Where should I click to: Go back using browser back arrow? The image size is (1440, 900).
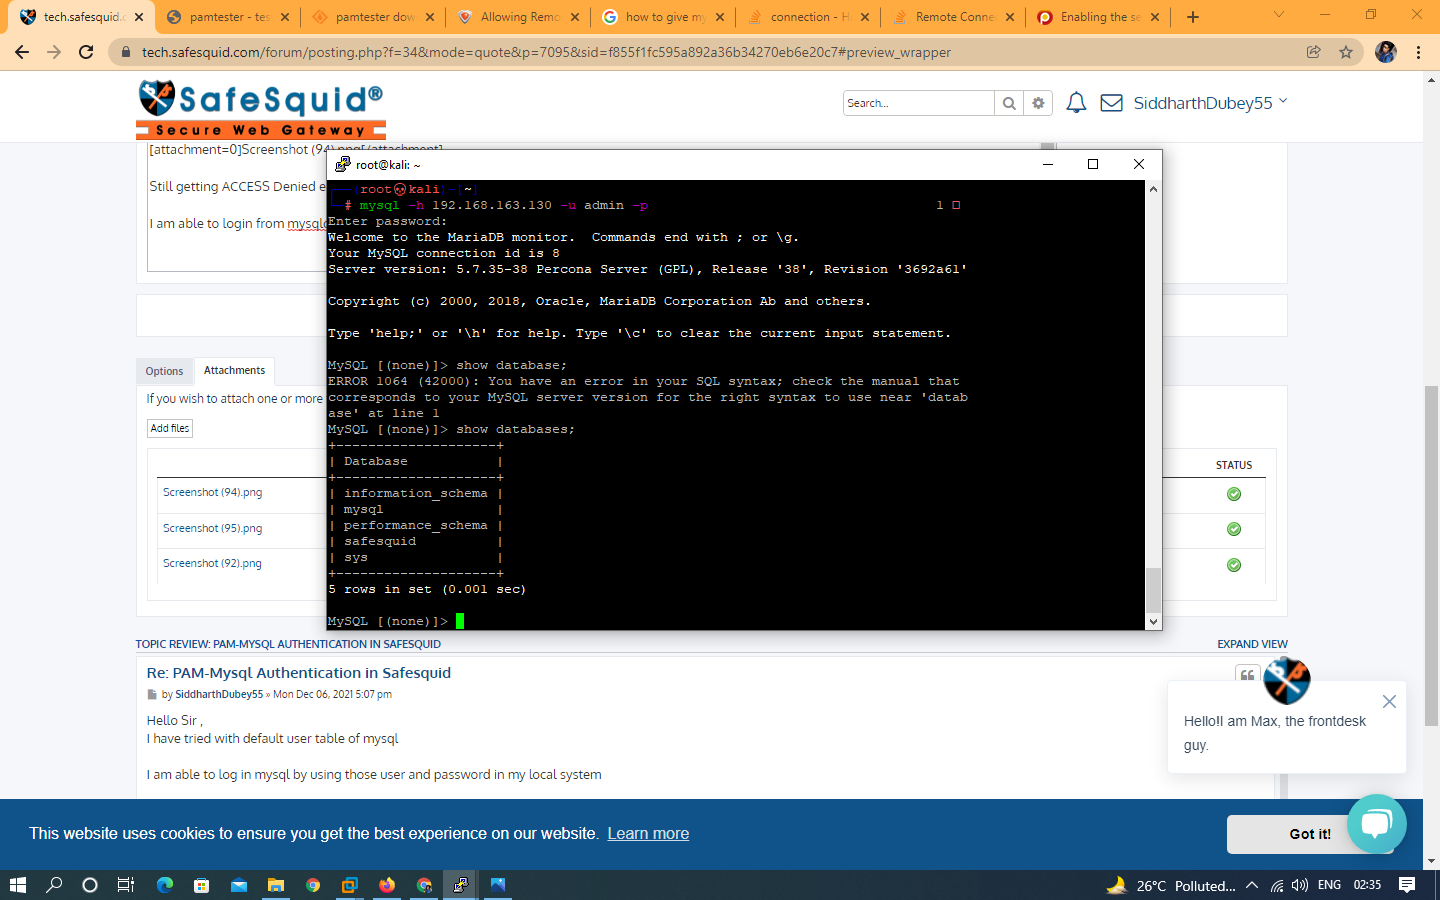22,52
